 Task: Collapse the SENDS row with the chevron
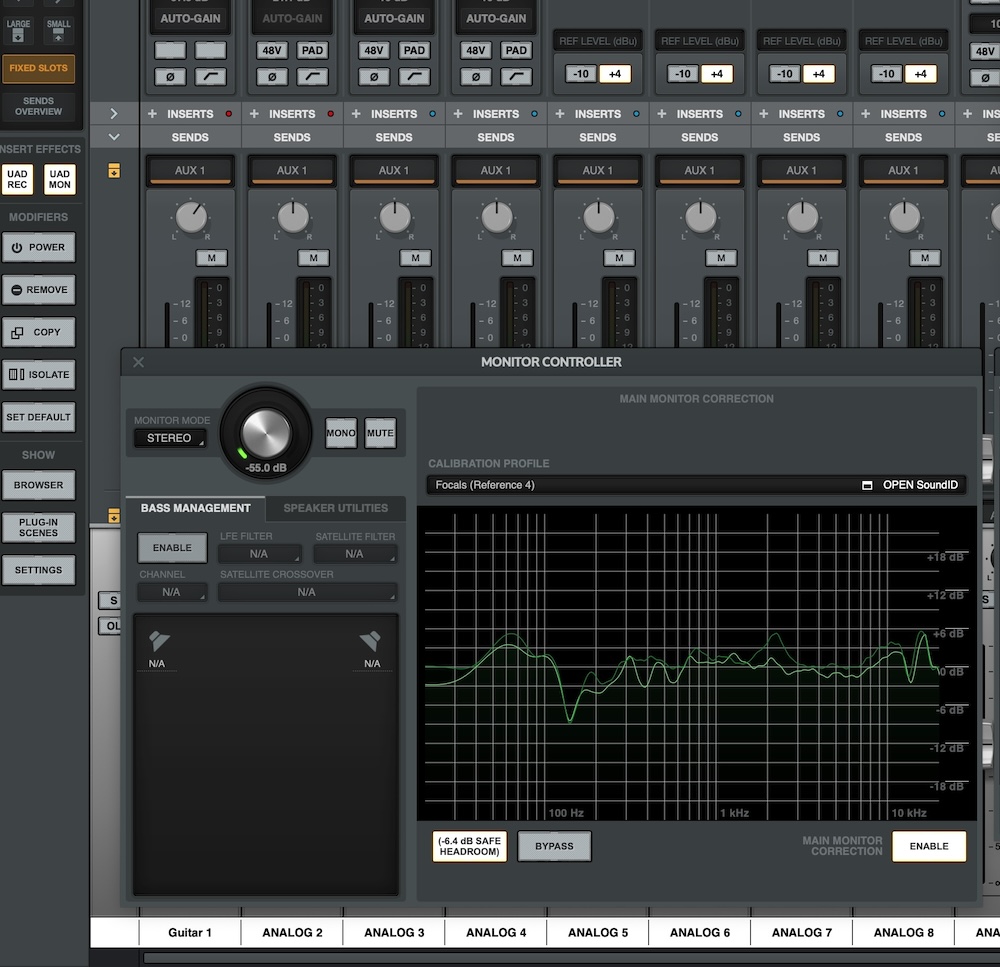[x=114, y=137]
